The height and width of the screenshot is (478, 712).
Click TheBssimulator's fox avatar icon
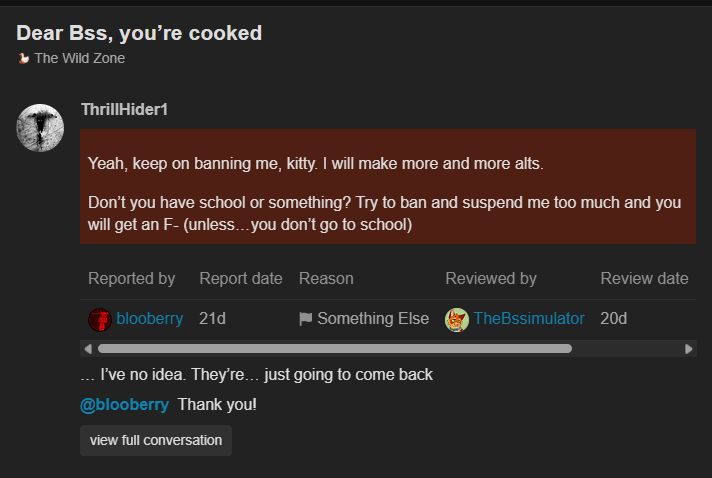(x=457, y=319)
